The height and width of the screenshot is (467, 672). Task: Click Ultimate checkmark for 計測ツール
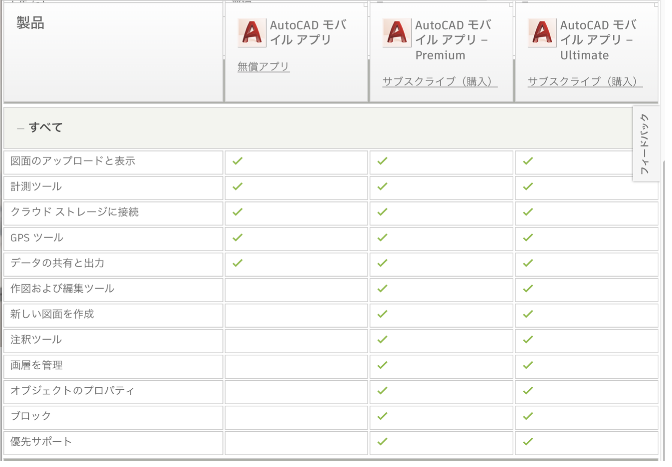tap(528, 187)
